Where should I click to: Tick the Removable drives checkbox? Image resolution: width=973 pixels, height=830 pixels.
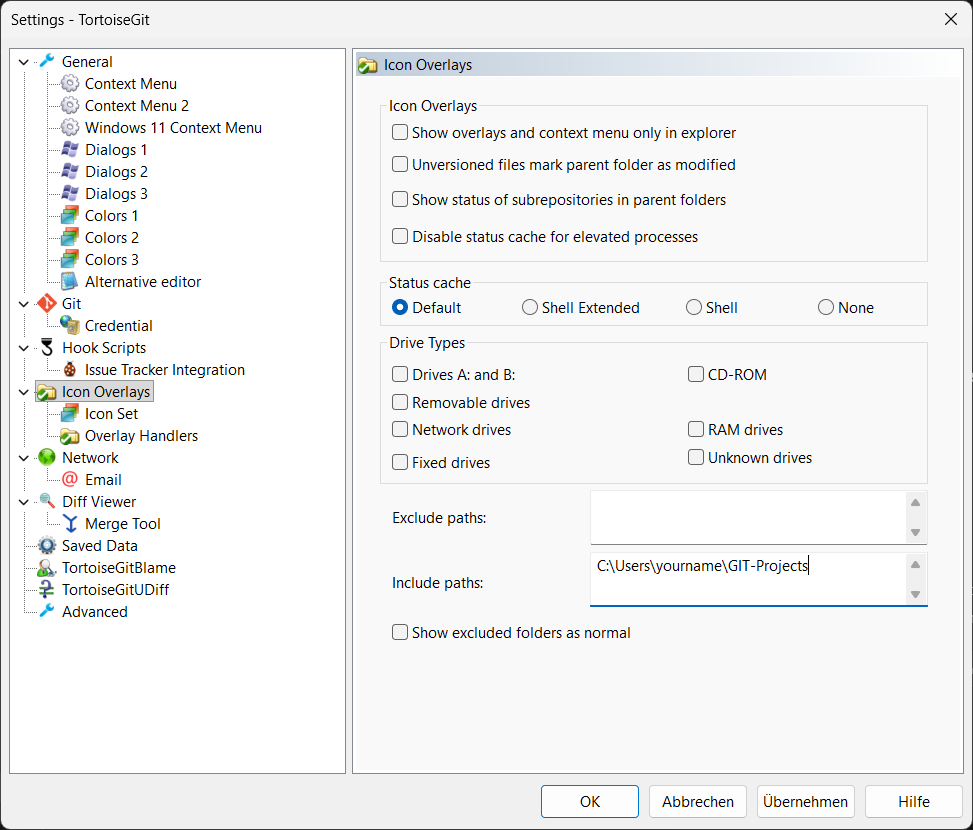tap(400, 403)
